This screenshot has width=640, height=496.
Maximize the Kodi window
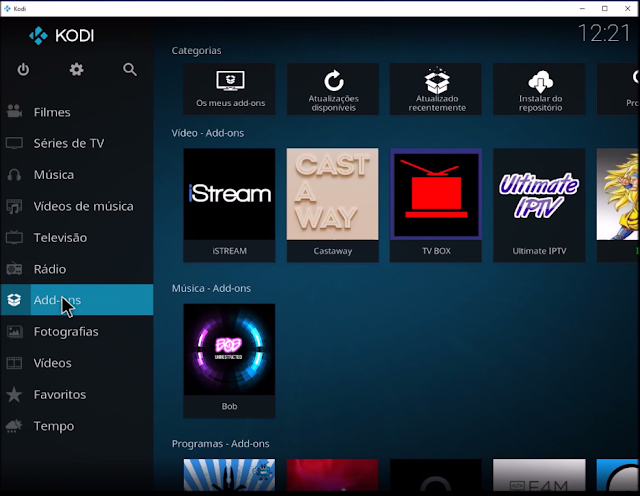coord(605,9)
